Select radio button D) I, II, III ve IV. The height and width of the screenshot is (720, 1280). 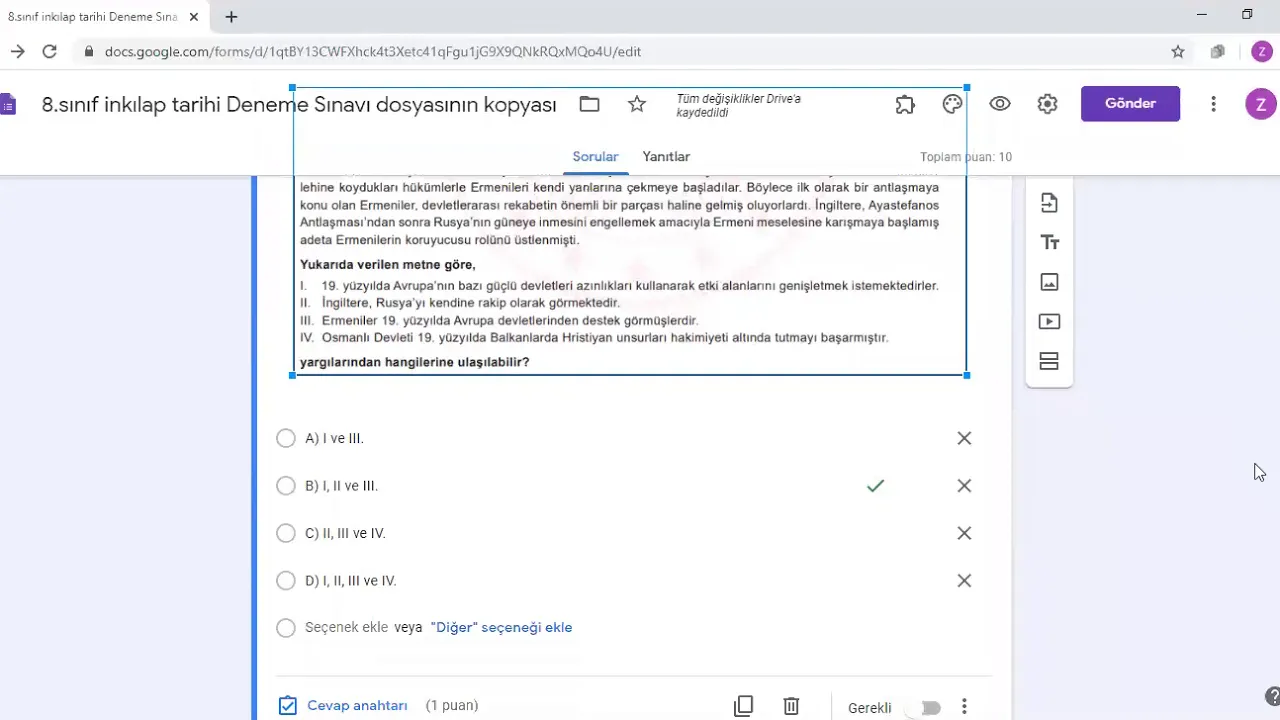pyautogui.click(x=286, y=581)
